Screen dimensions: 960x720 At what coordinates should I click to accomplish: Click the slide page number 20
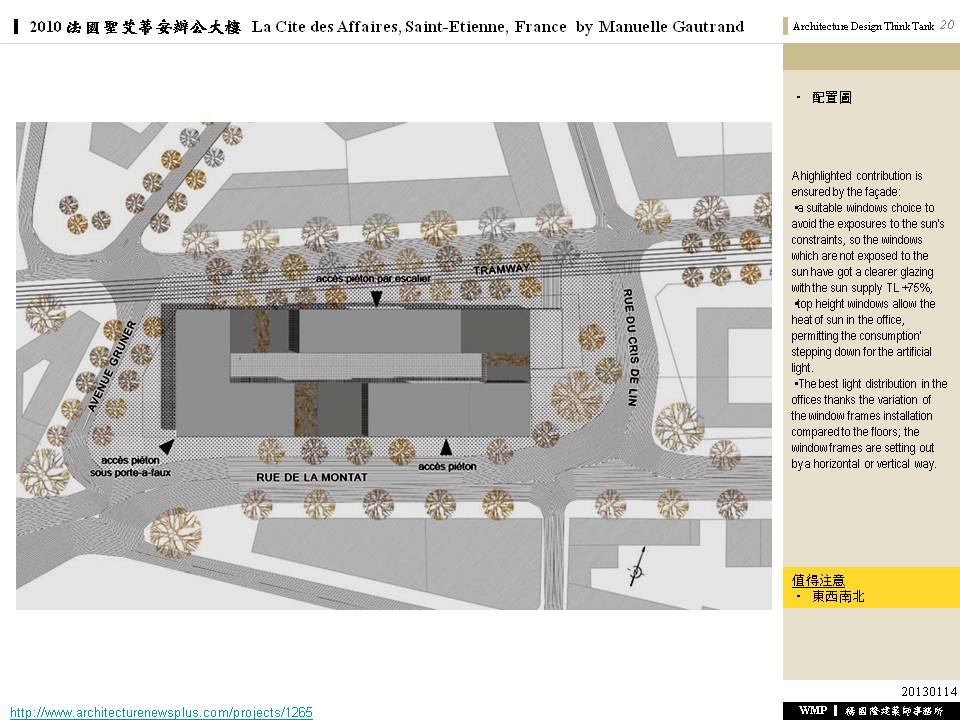click(x=946, y=26)
